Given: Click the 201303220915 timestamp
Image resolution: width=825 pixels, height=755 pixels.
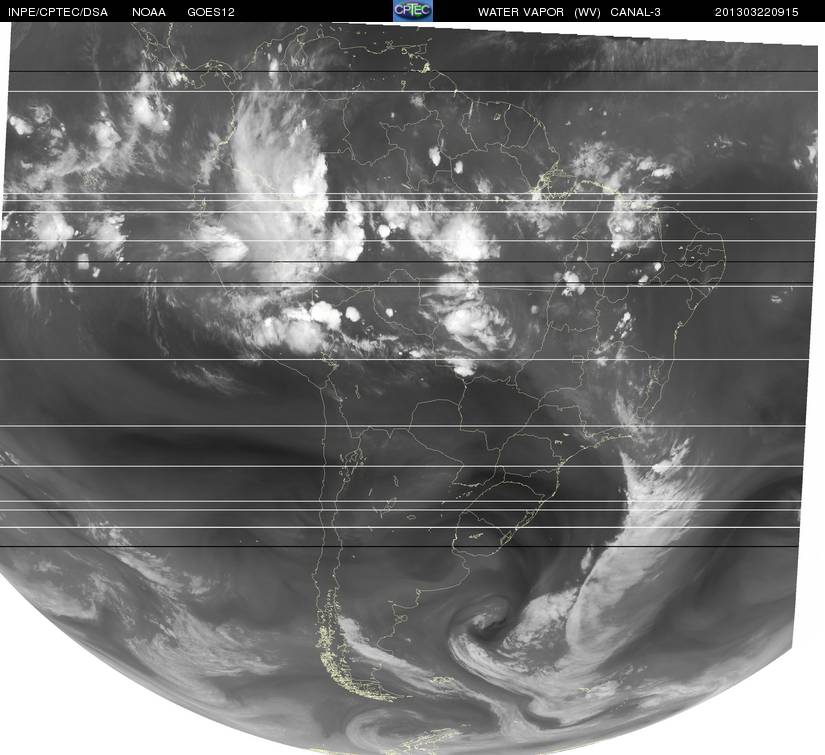Looking at the screenshot, I should [757, 12].
